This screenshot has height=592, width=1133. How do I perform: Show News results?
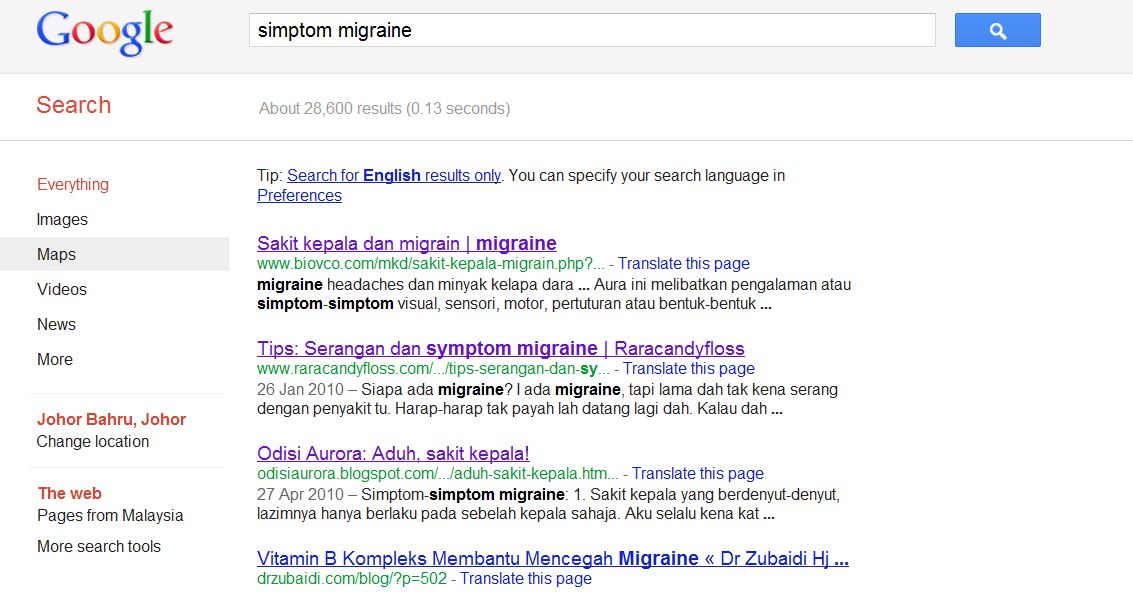[56, 325]
